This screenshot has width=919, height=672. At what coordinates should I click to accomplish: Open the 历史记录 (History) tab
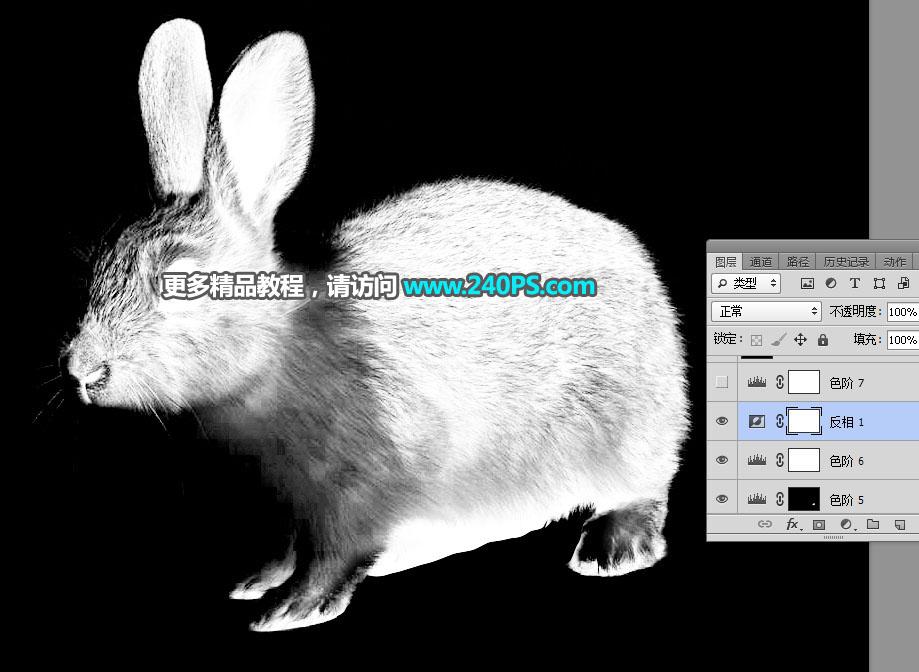[x=846, y=262]
